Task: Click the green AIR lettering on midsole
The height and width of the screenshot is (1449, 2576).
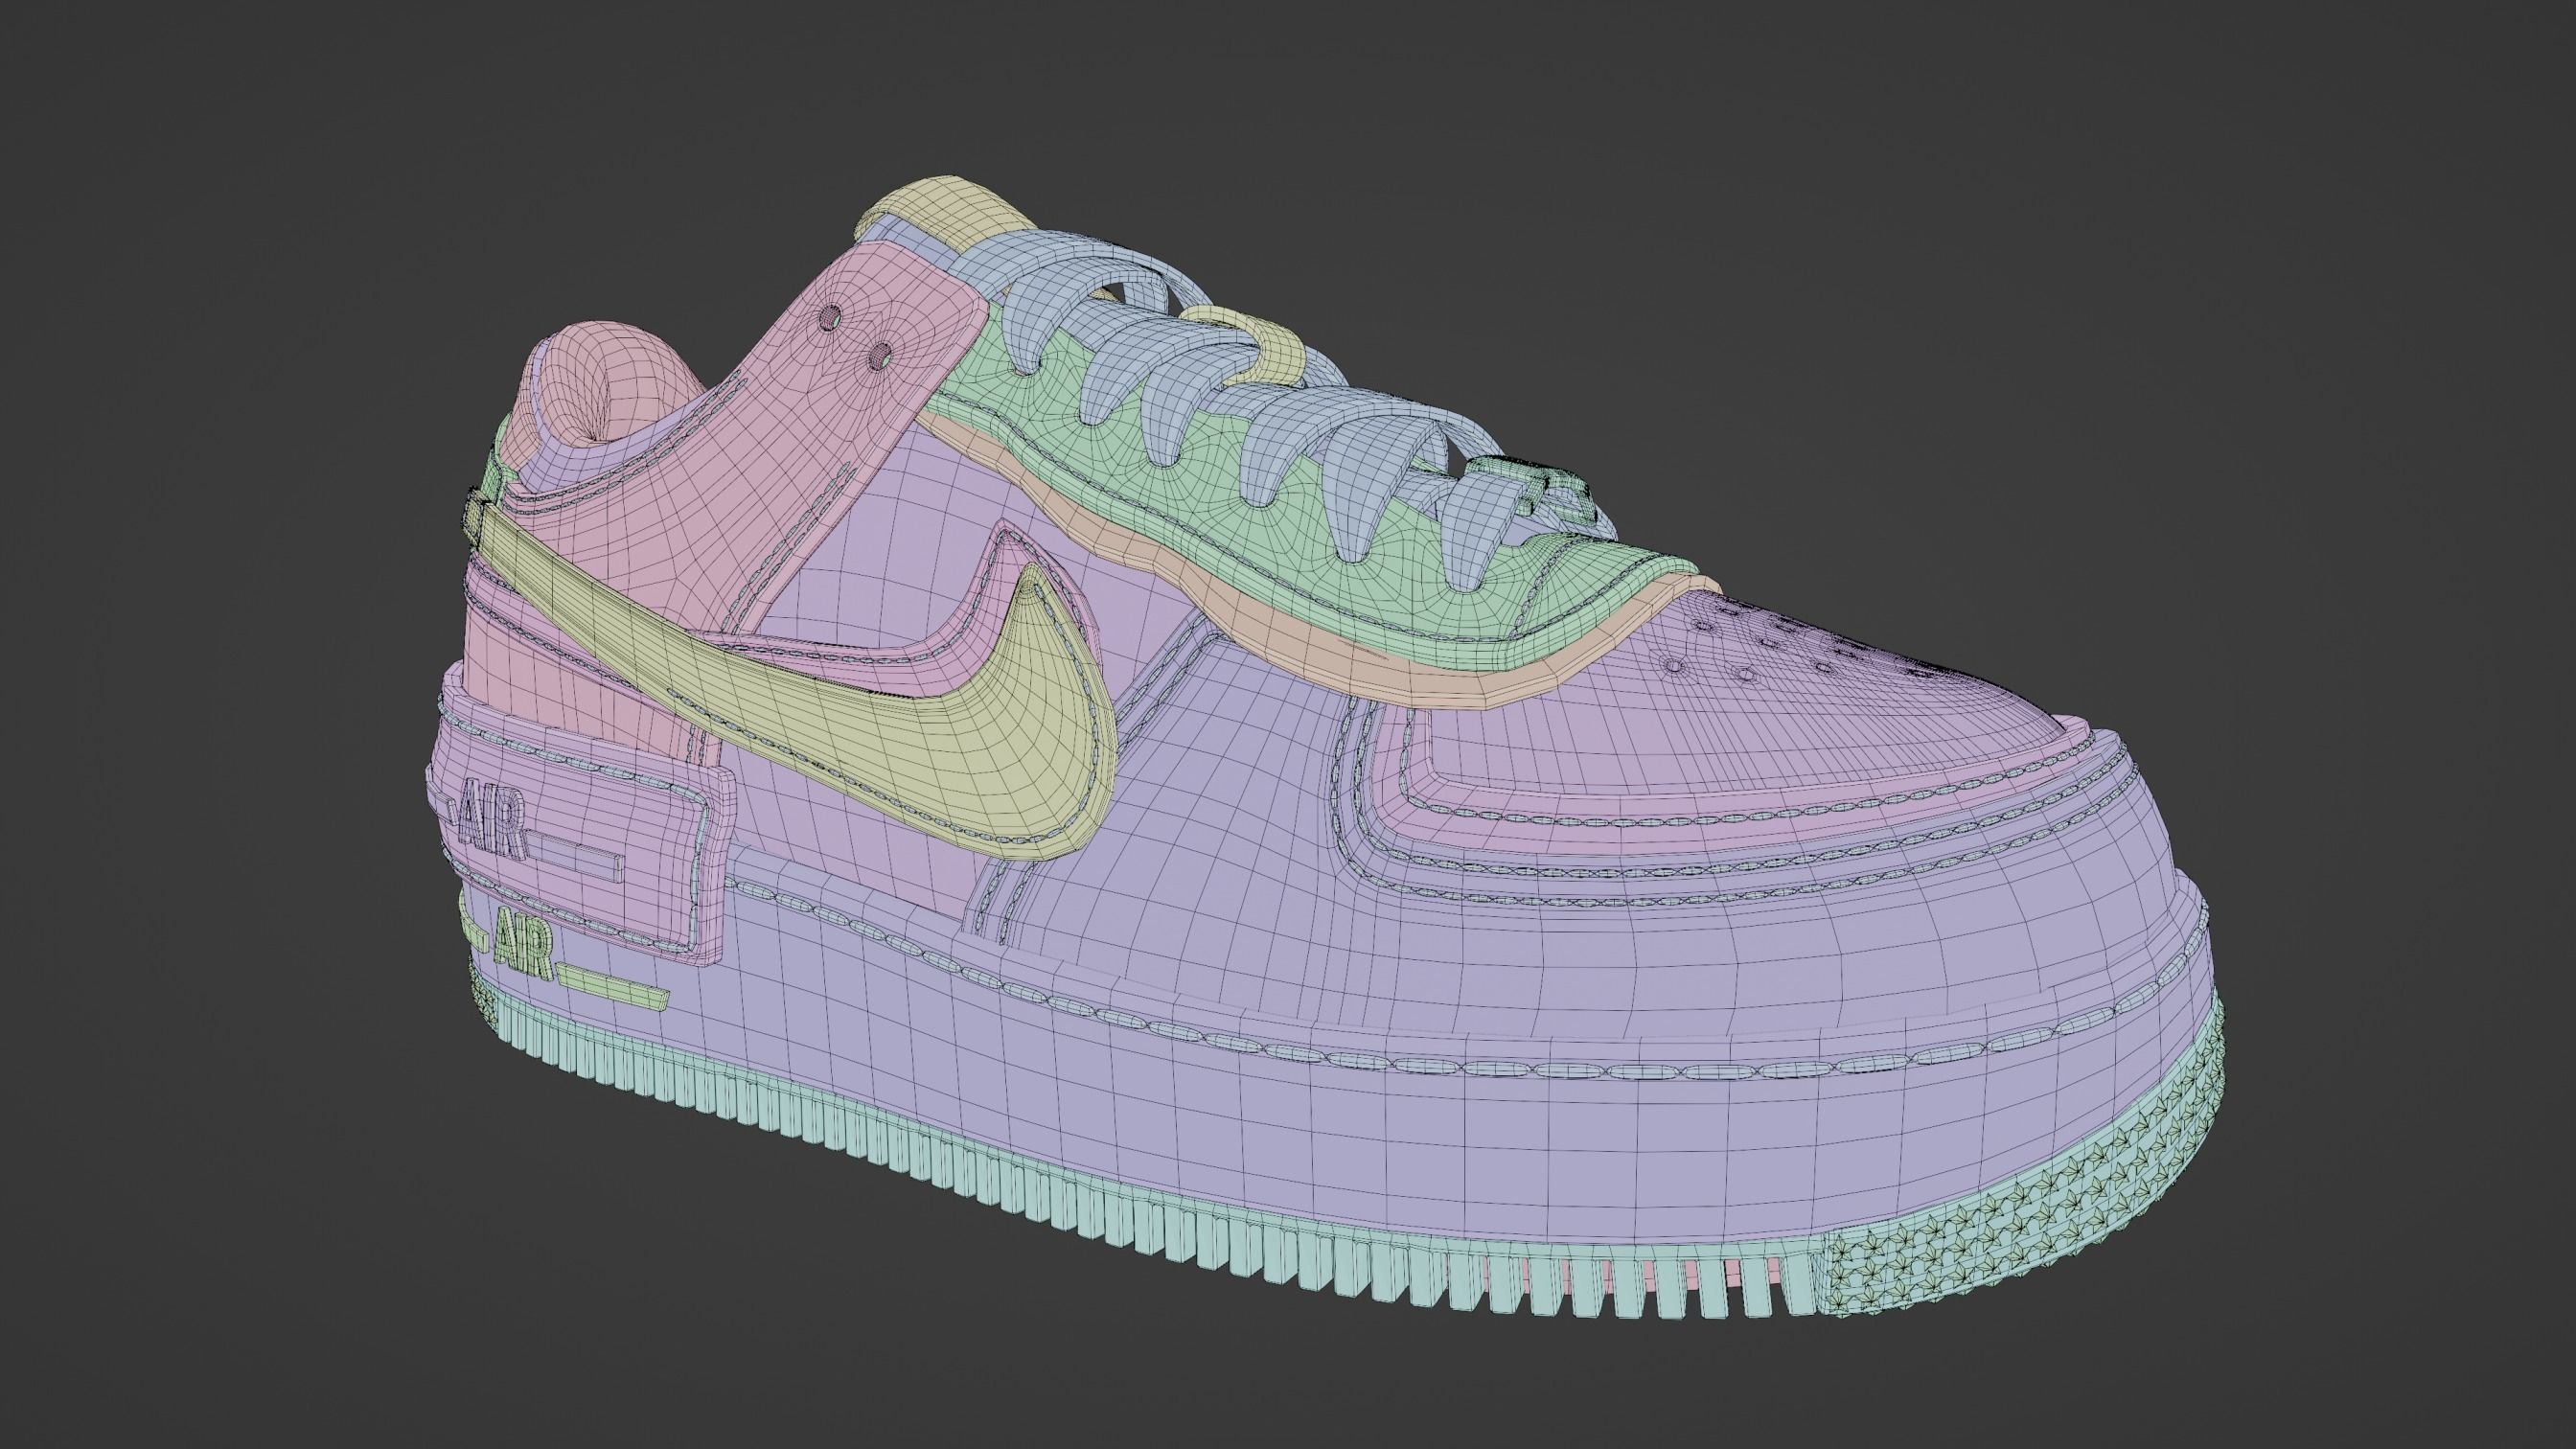Action: coord(523,943)
